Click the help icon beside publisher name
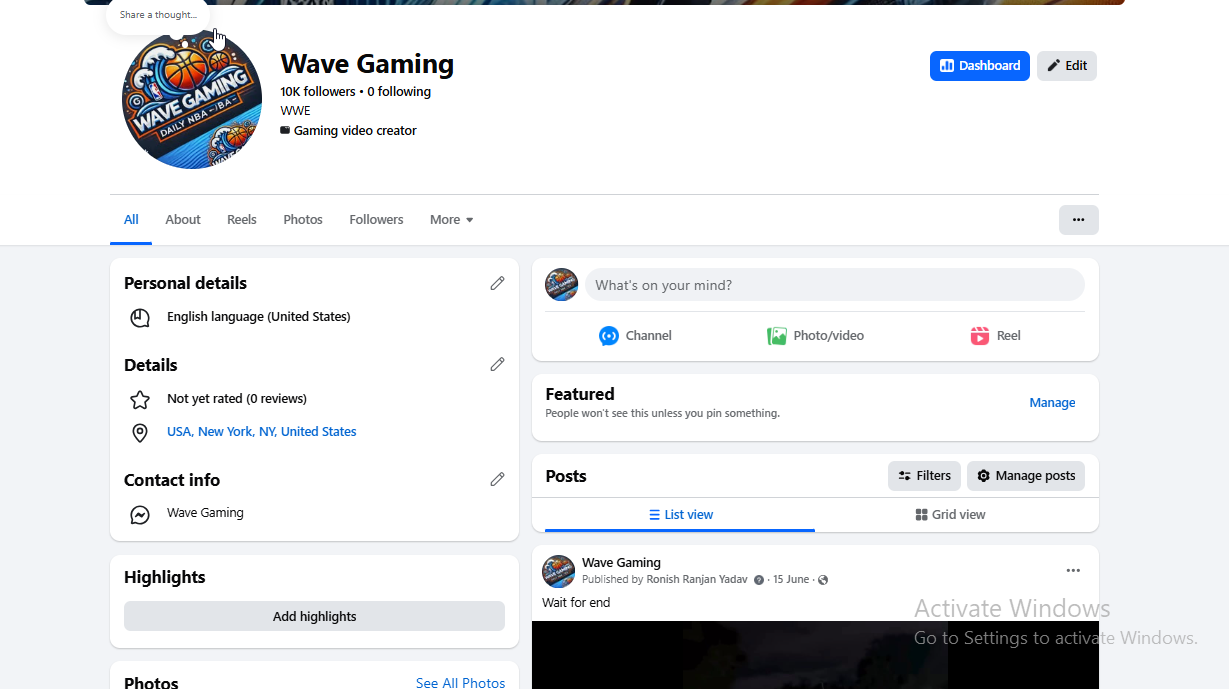The image size is (1229, 689). (759, 580)
